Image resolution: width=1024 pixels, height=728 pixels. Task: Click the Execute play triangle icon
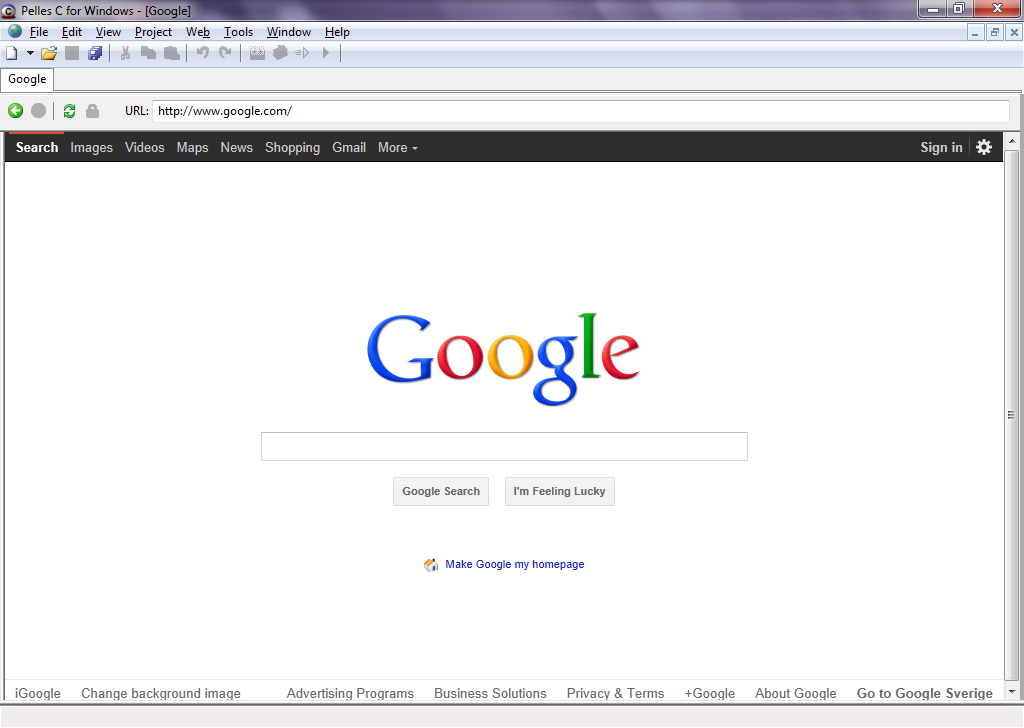point(326,54)
